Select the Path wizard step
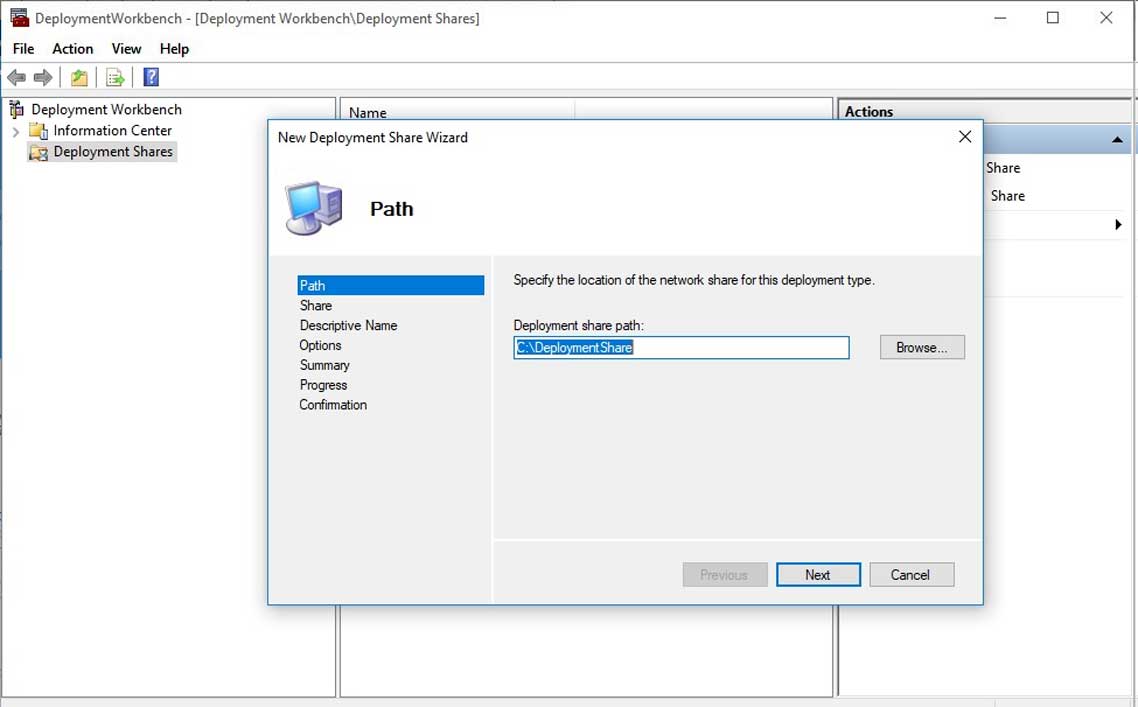1138x707 pixels. [x=390, y=285]
